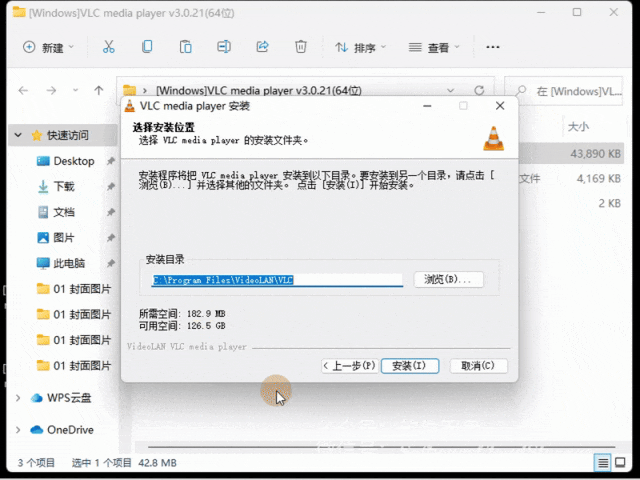Open recent locations chevron beside forward arrow
The height and width of the screenshot is (480, 640).
pos(76,90)
